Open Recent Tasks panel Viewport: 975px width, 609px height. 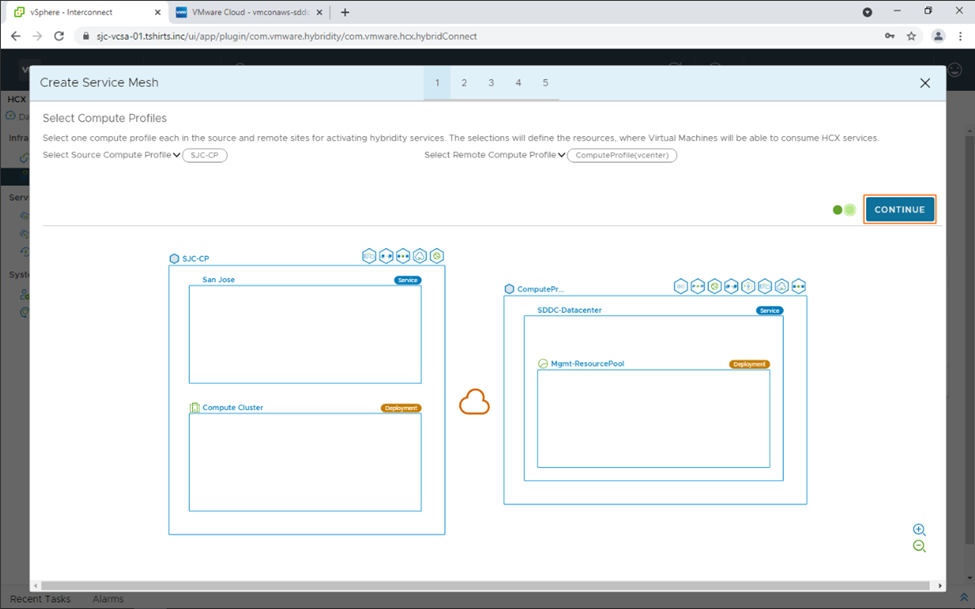[x=40, y=599]
